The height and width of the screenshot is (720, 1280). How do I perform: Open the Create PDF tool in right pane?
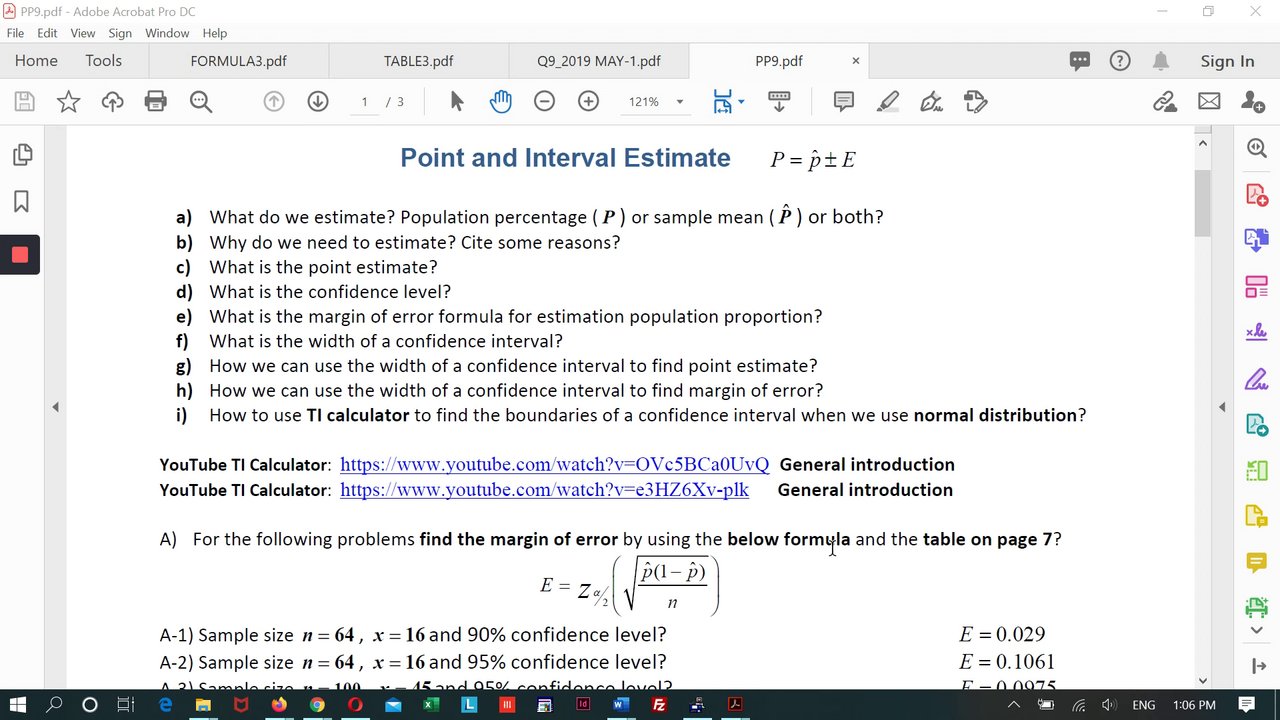(x=1257, y=194)
